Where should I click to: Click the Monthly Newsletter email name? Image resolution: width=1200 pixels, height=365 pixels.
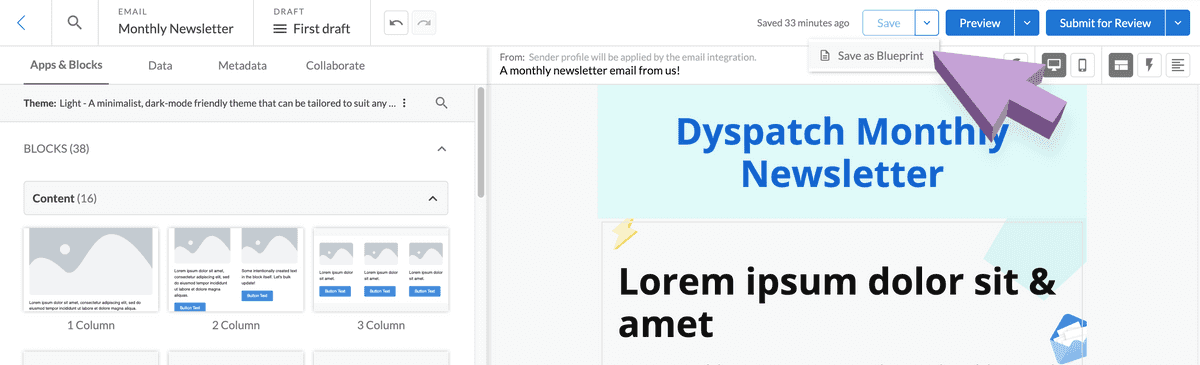click(176, 29)
